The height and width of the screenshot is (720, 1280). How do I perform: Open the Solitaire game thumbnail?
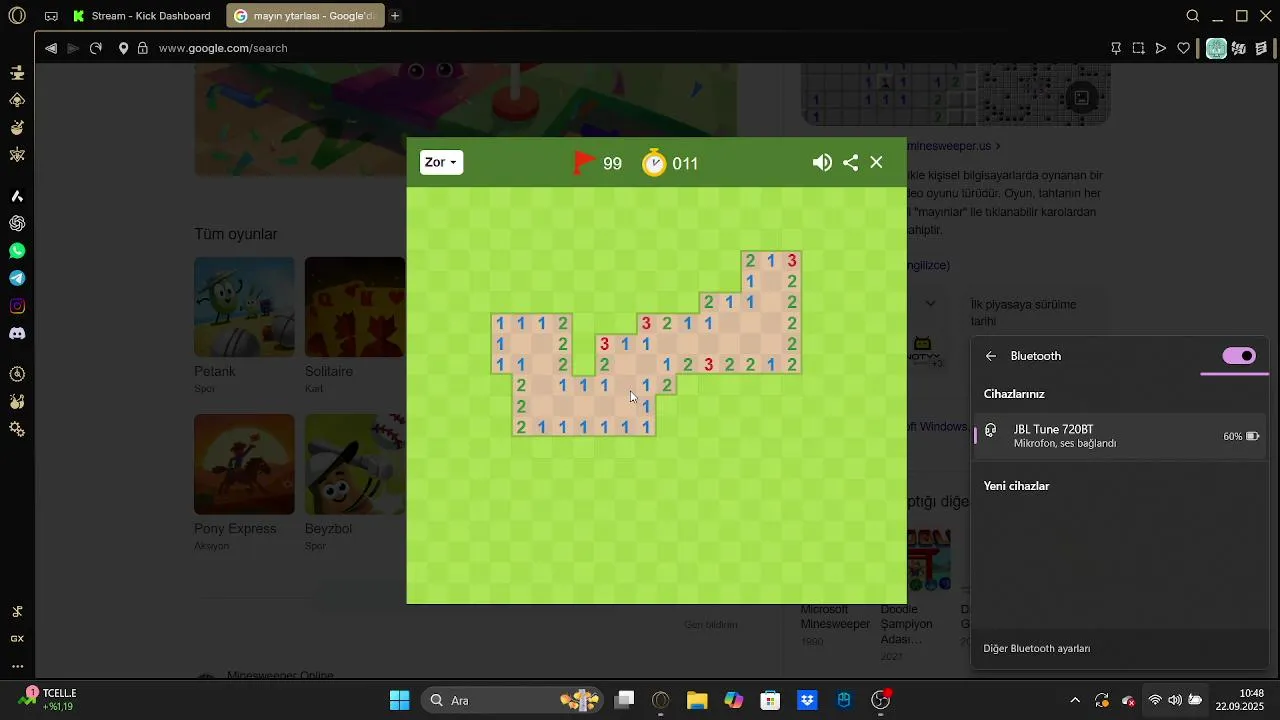355,307
